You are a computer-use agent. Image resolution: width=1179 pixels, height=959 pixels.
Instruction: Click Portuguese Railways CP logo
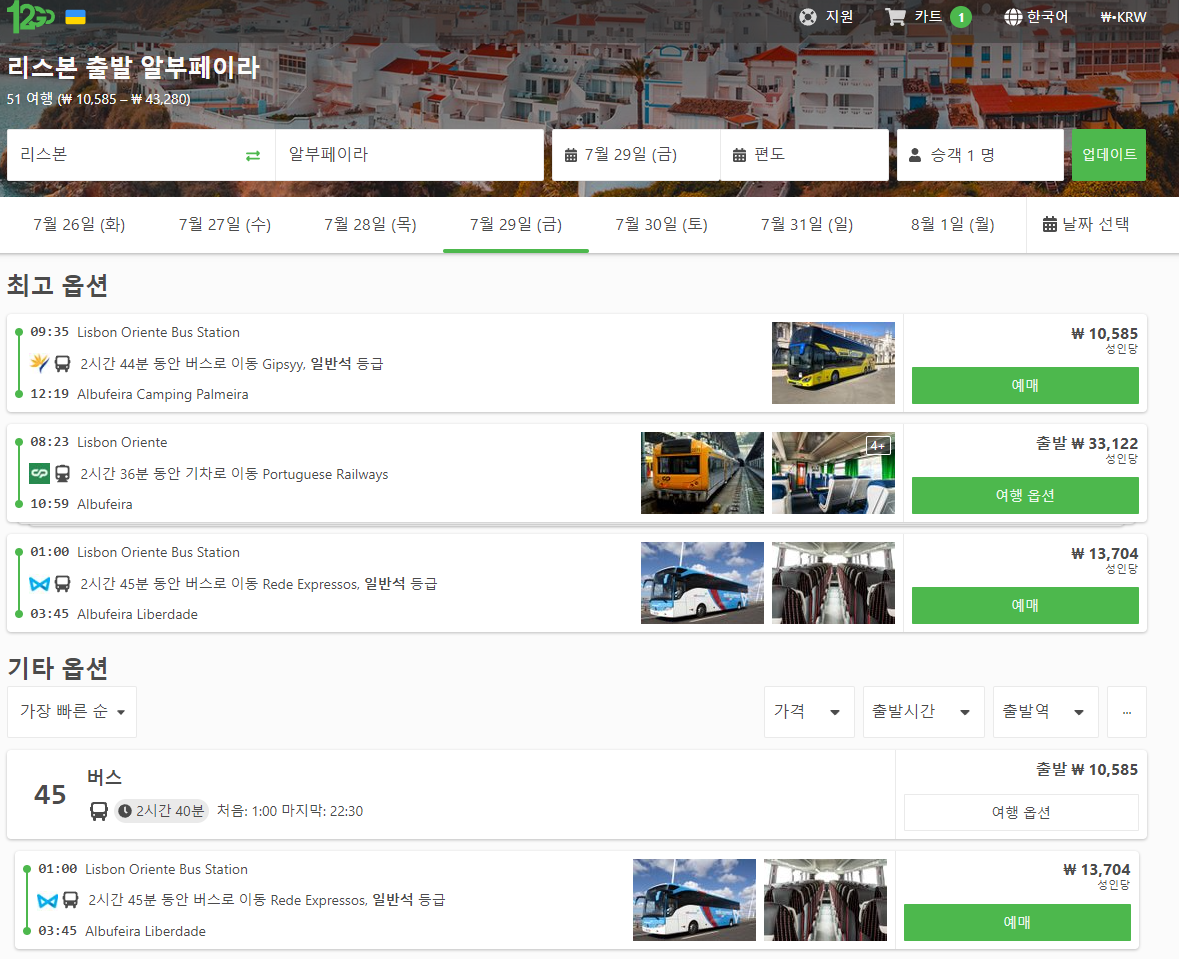pyautogui.click(x=39, y=474)
